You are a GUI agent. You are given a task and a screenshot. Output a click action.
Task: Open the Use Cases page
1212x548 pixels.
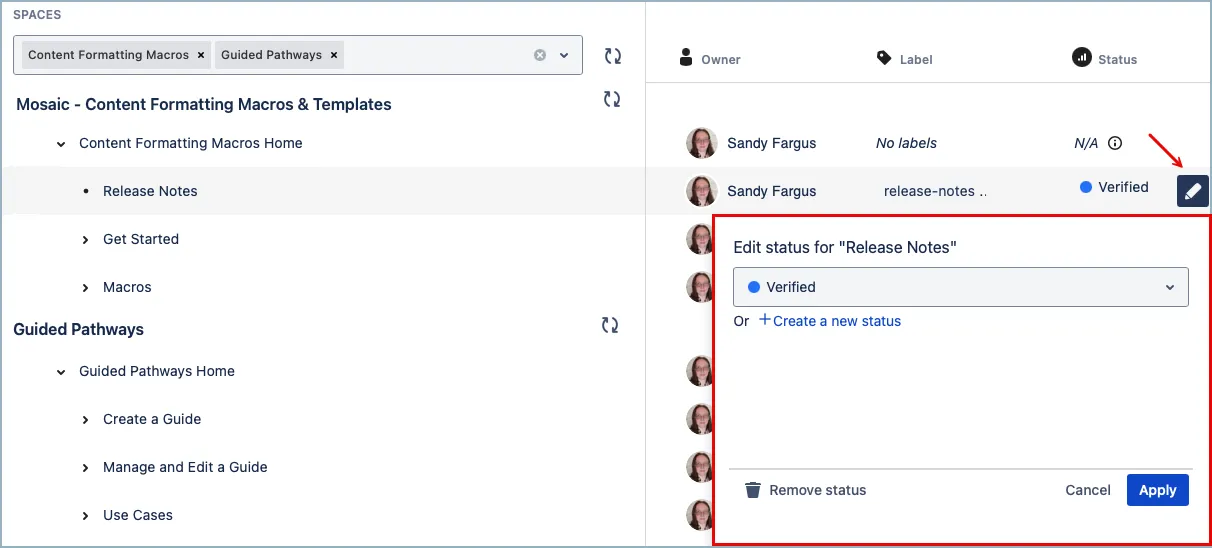pos(138,515)
